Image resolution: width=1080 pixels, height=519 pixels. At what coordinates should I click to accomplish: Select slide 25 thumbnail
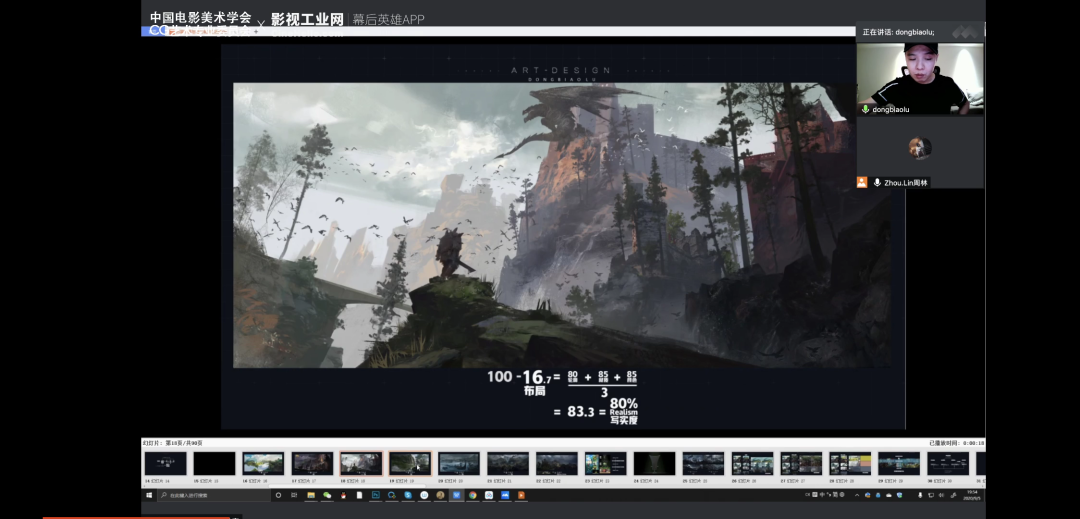[x=703, y=464]
